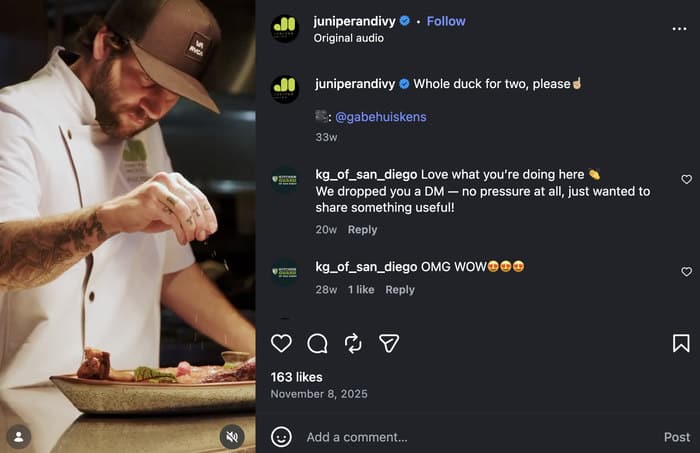Repost using the circular arrows icon
This screenshot has width=700, height=453.
[353, 344]
